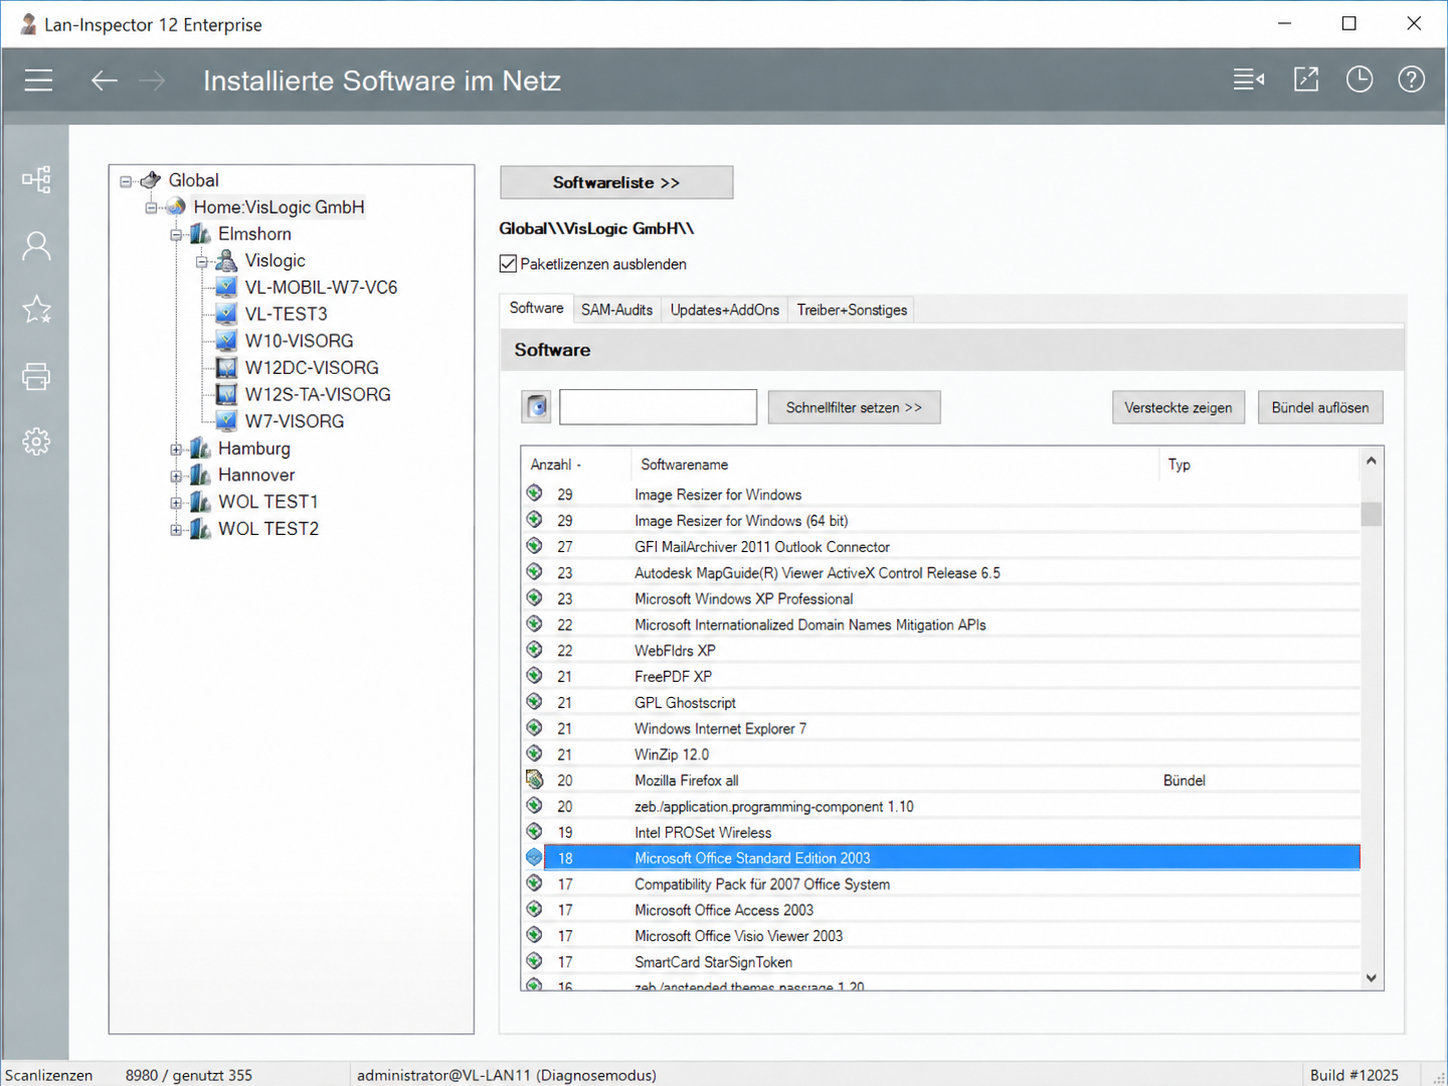This screenshot has height=1086, width=1448.
Task: Sort by the Softwarename column header
Action: [895, 464]
